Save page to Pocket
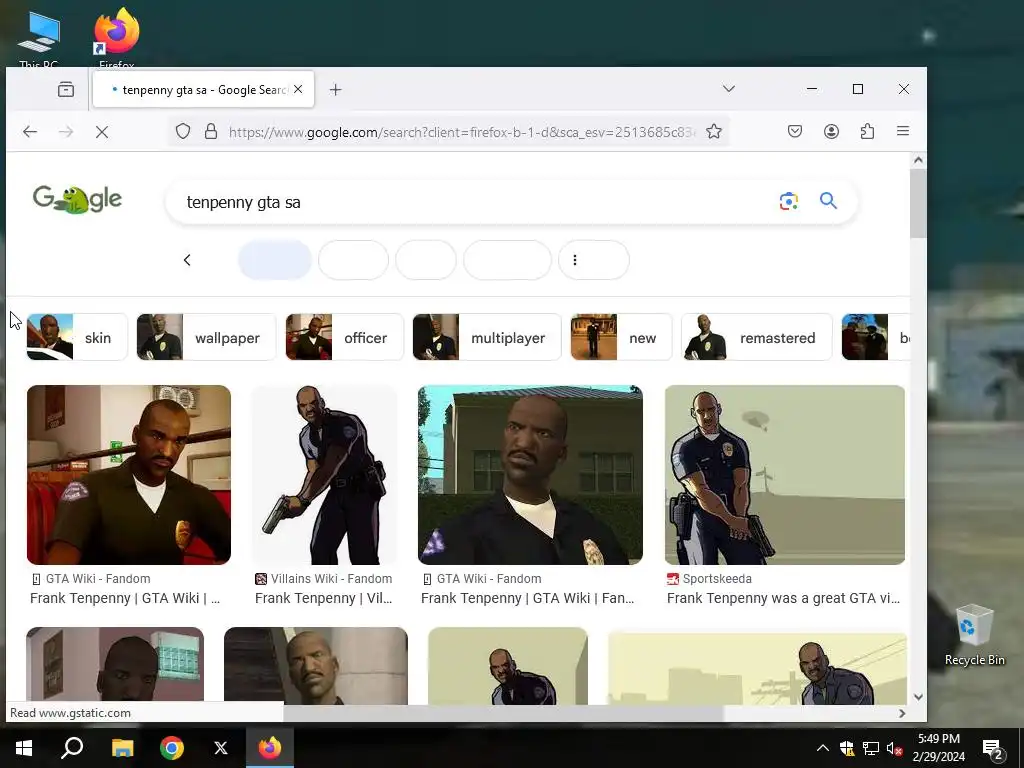Screen dimensions: 1024x768 tap(795, 132)
